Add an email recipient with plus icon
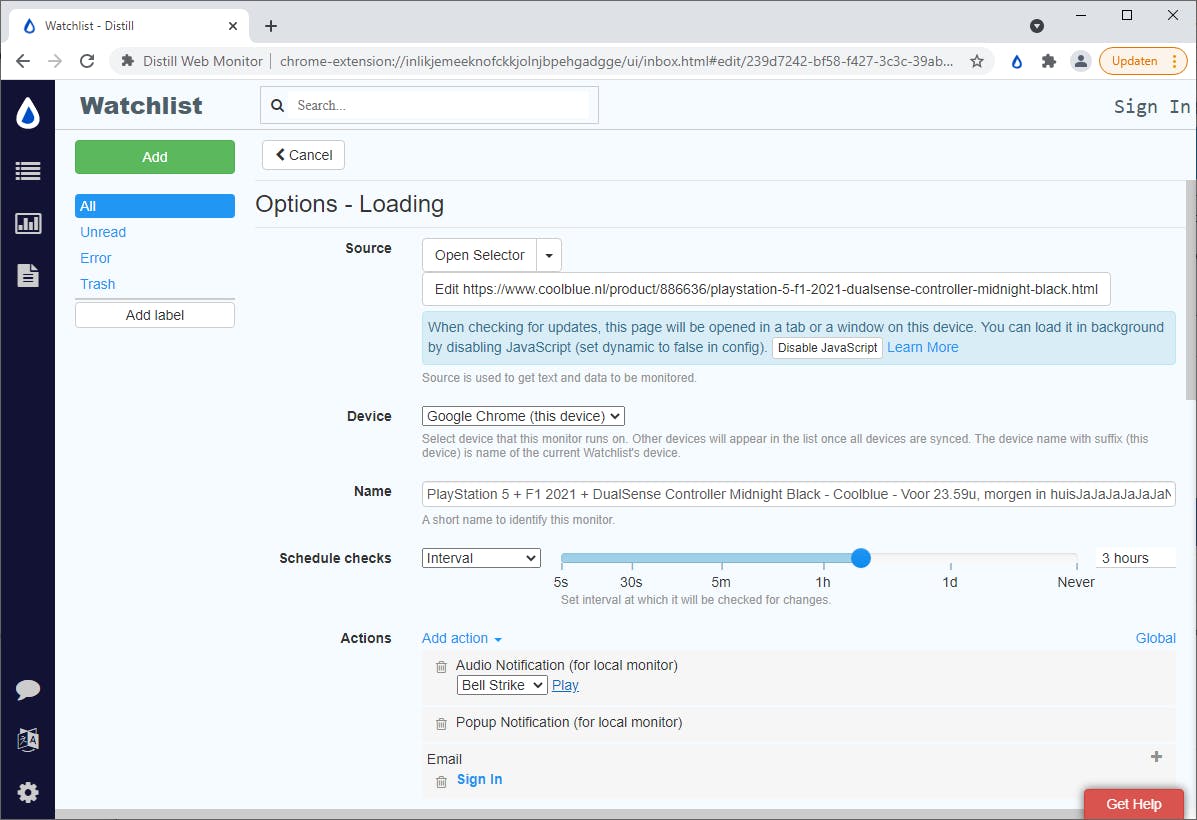Screen dimensions: 1197x820 point(1157,757)
